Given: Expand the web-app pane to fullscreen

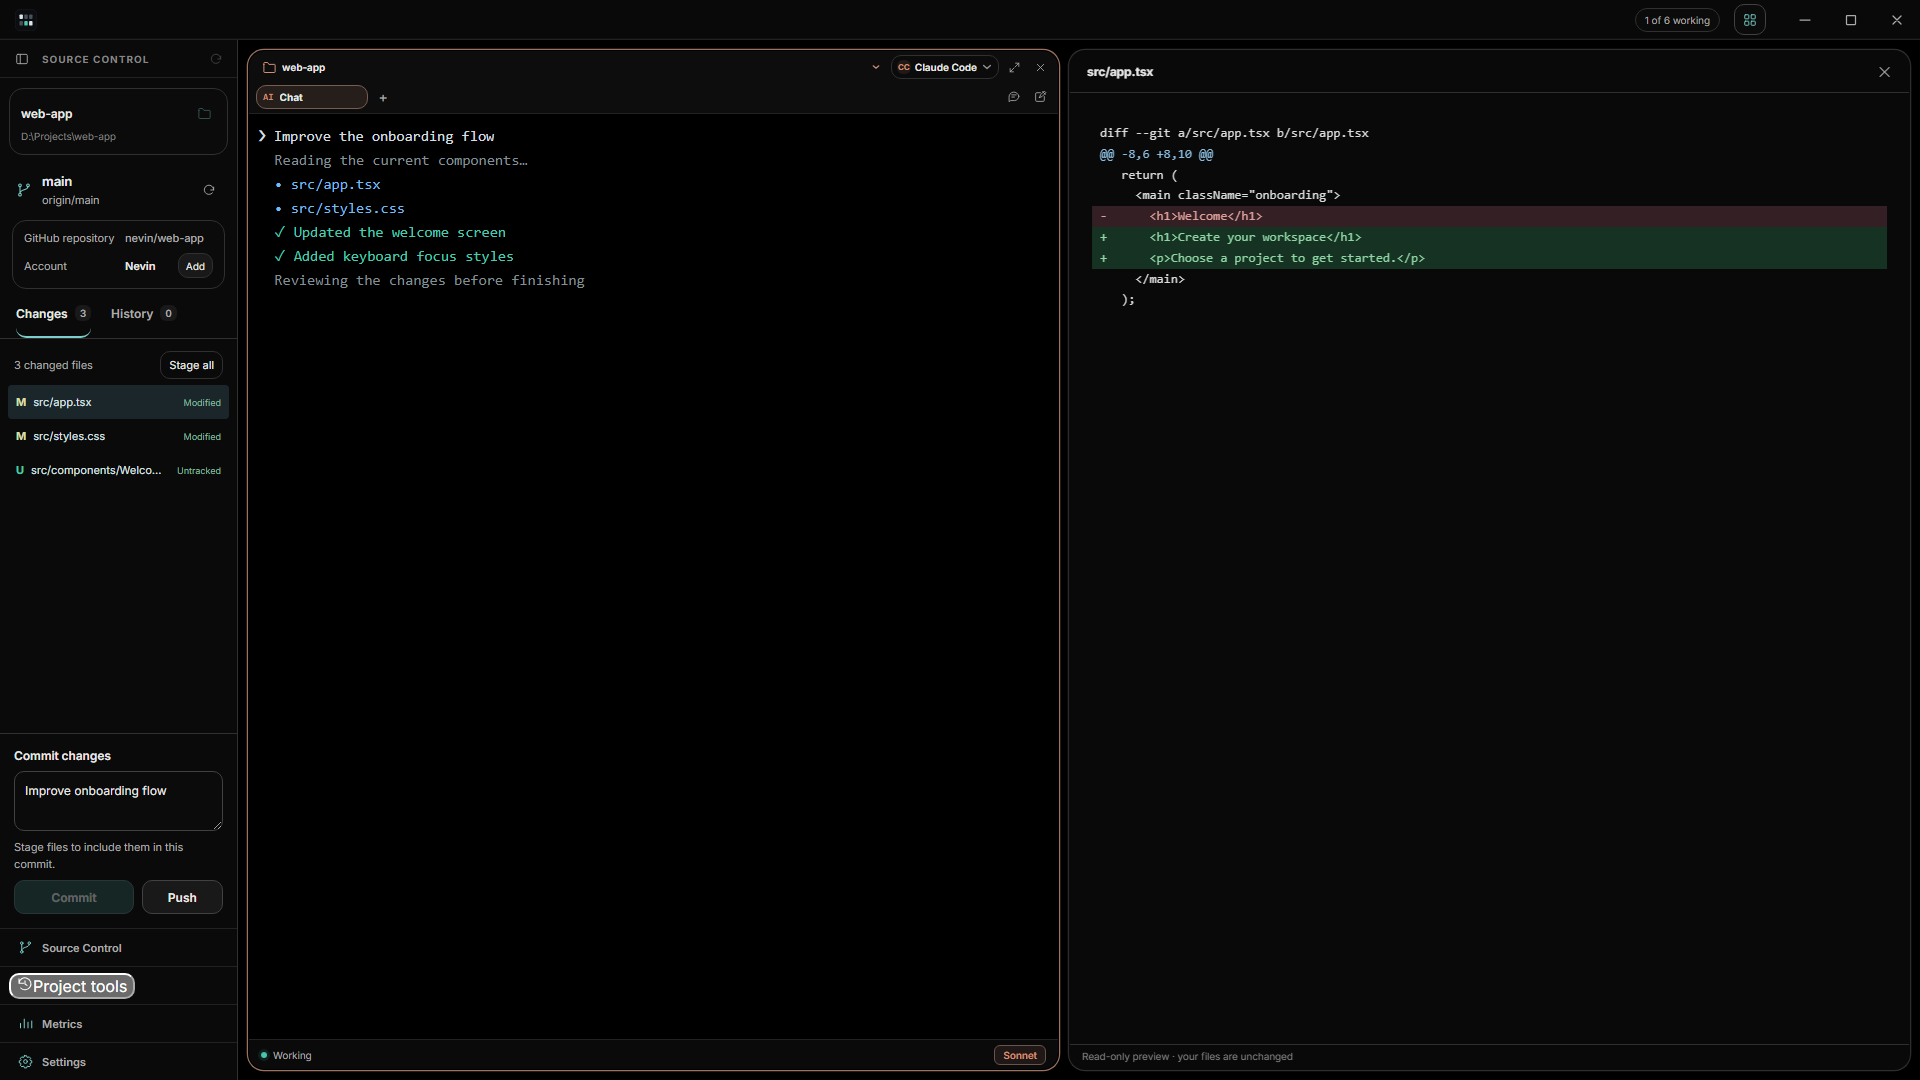Looking at the screenshot, I should tap(1014, 67).
